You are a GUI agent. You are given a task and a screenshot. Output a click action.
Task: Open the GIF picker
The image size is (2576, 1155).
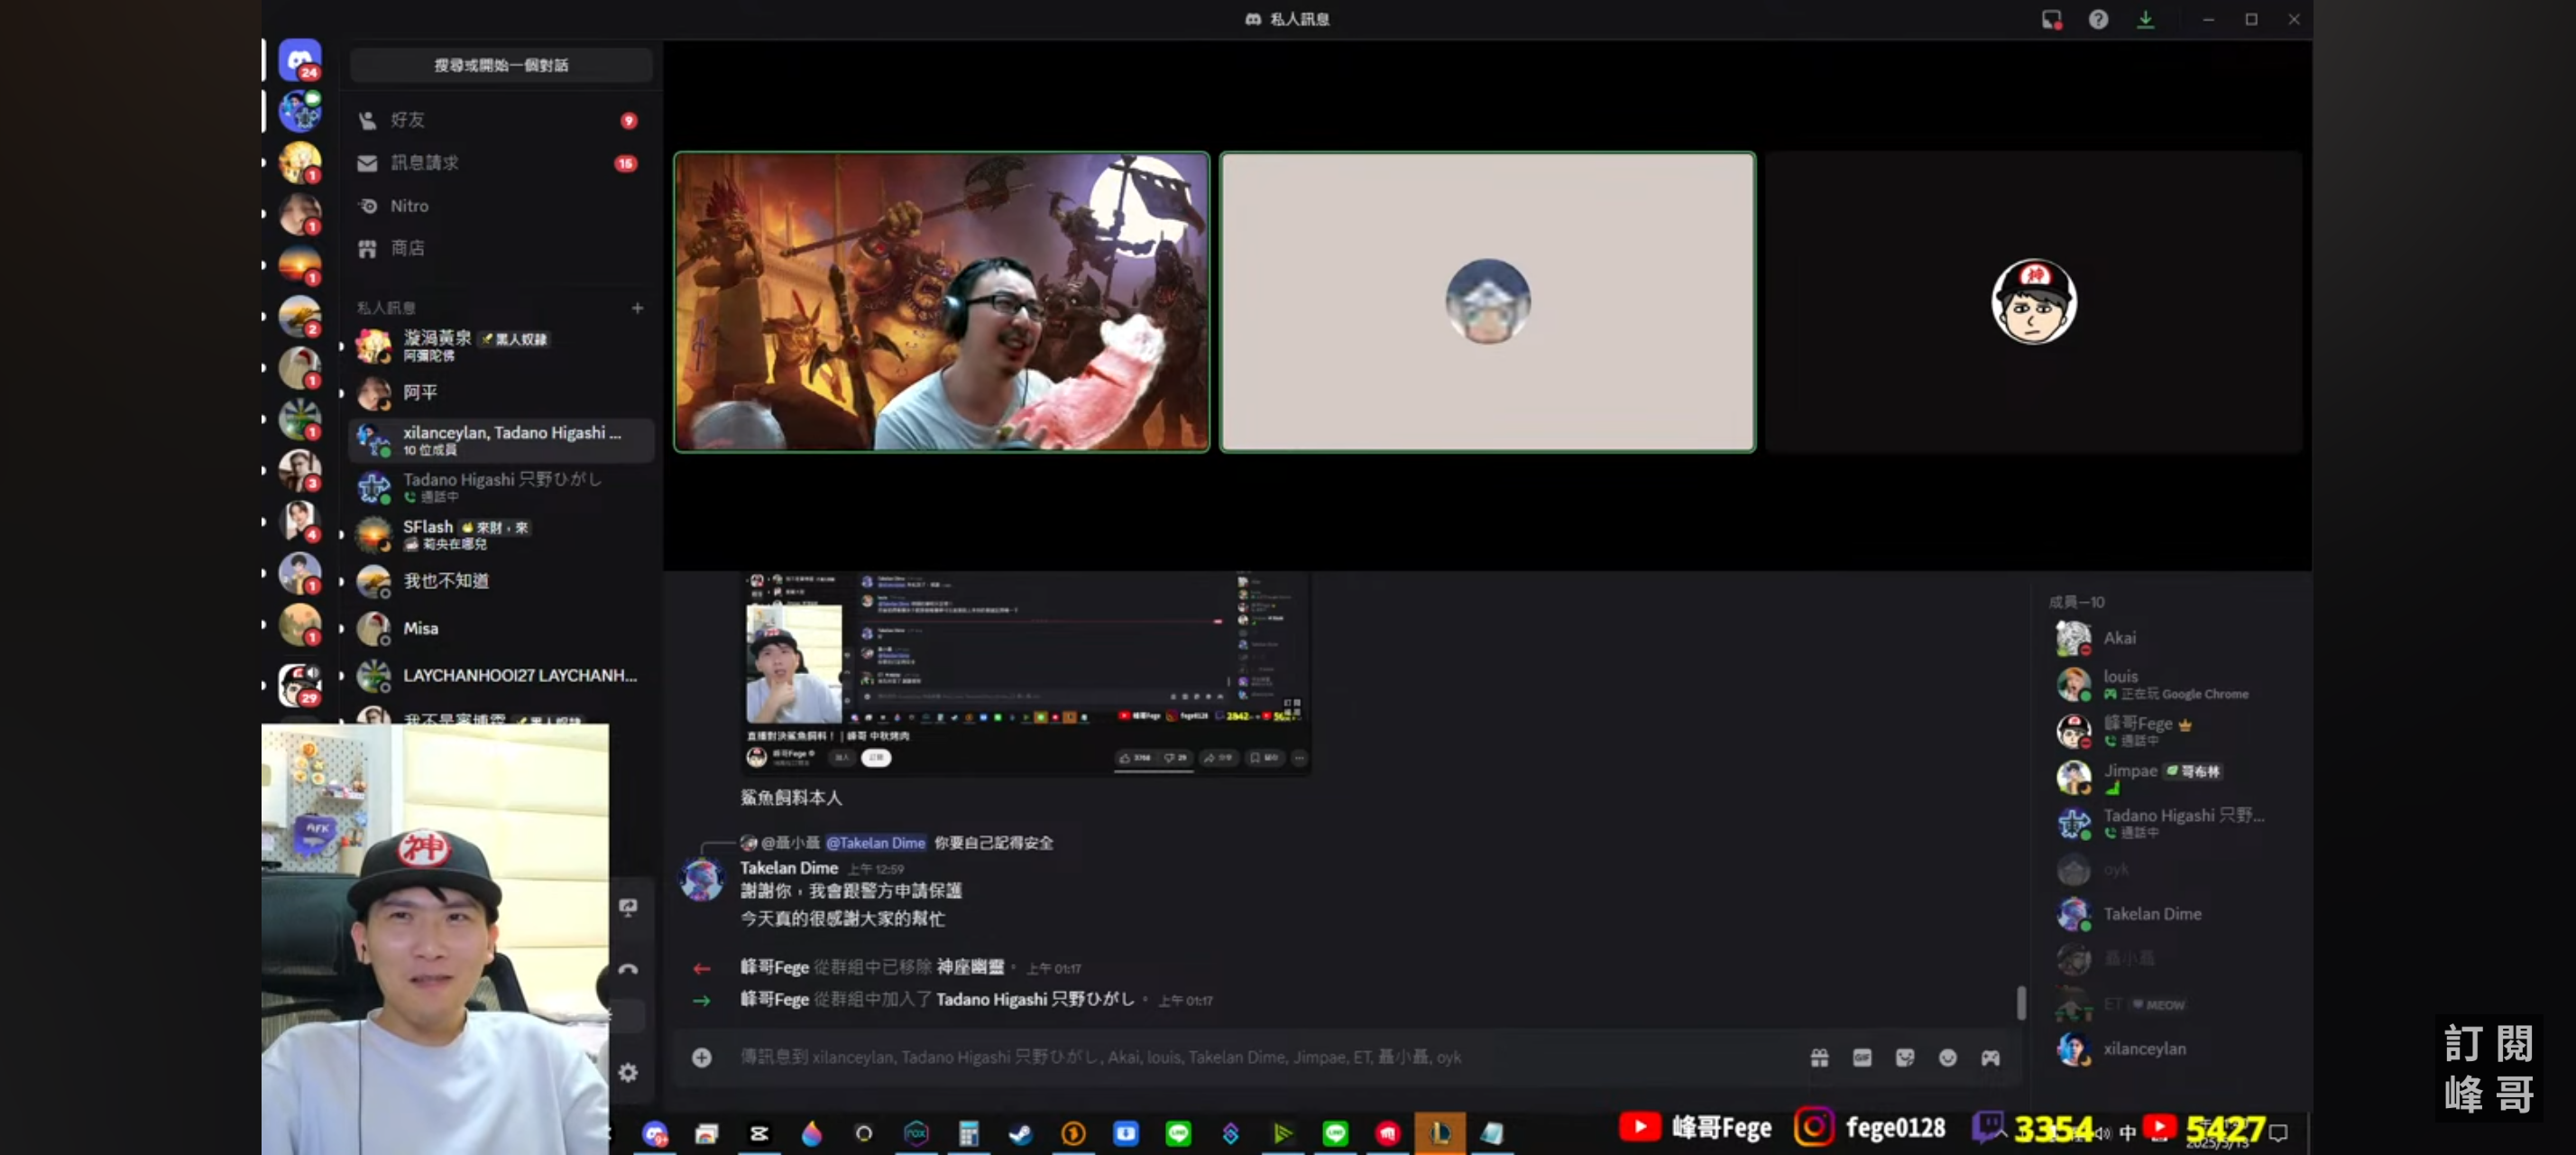(x=1862, y=1057)
